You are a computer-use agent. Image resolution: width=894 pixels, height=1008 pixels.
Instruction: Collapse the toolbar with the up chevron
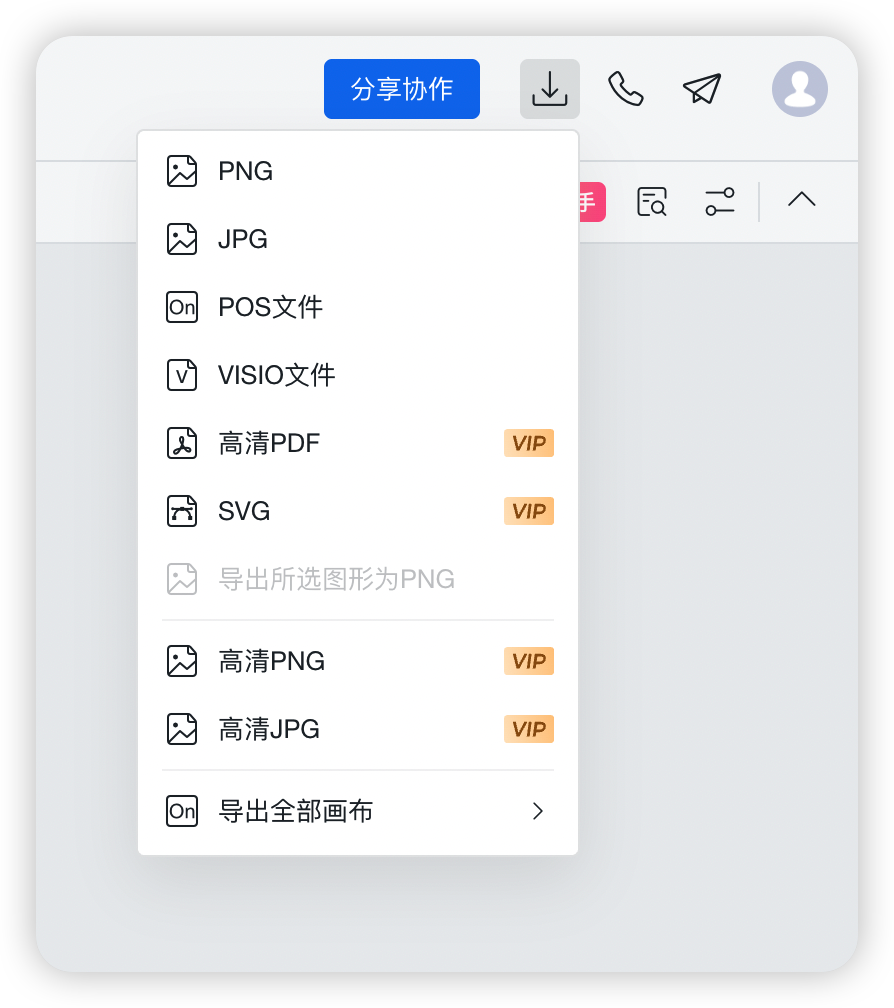point(801,199)
